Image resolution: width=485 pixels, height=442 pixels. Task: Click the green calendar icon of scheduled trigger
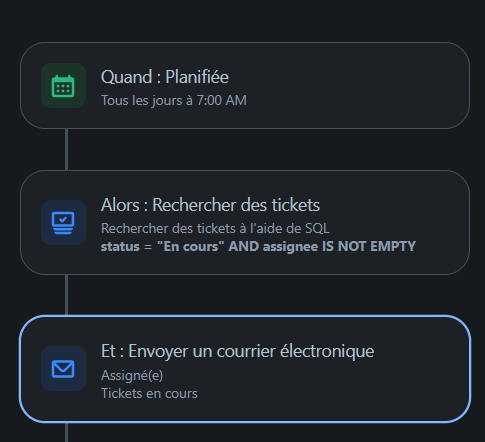click(63, 86)
